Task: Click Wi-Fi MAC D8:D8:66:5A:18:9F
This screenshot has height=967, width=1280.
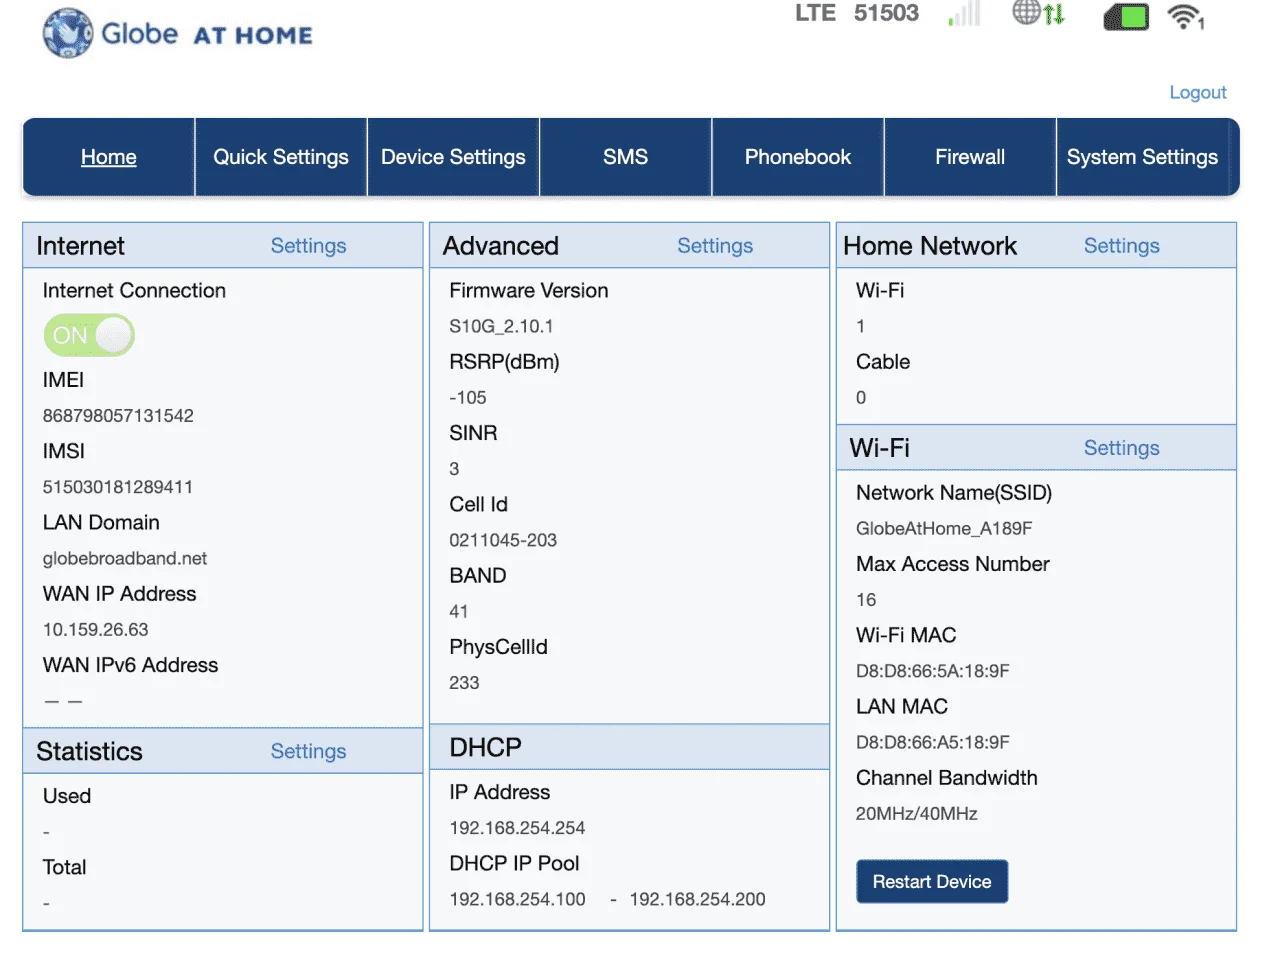Action: tap(933, 671)
